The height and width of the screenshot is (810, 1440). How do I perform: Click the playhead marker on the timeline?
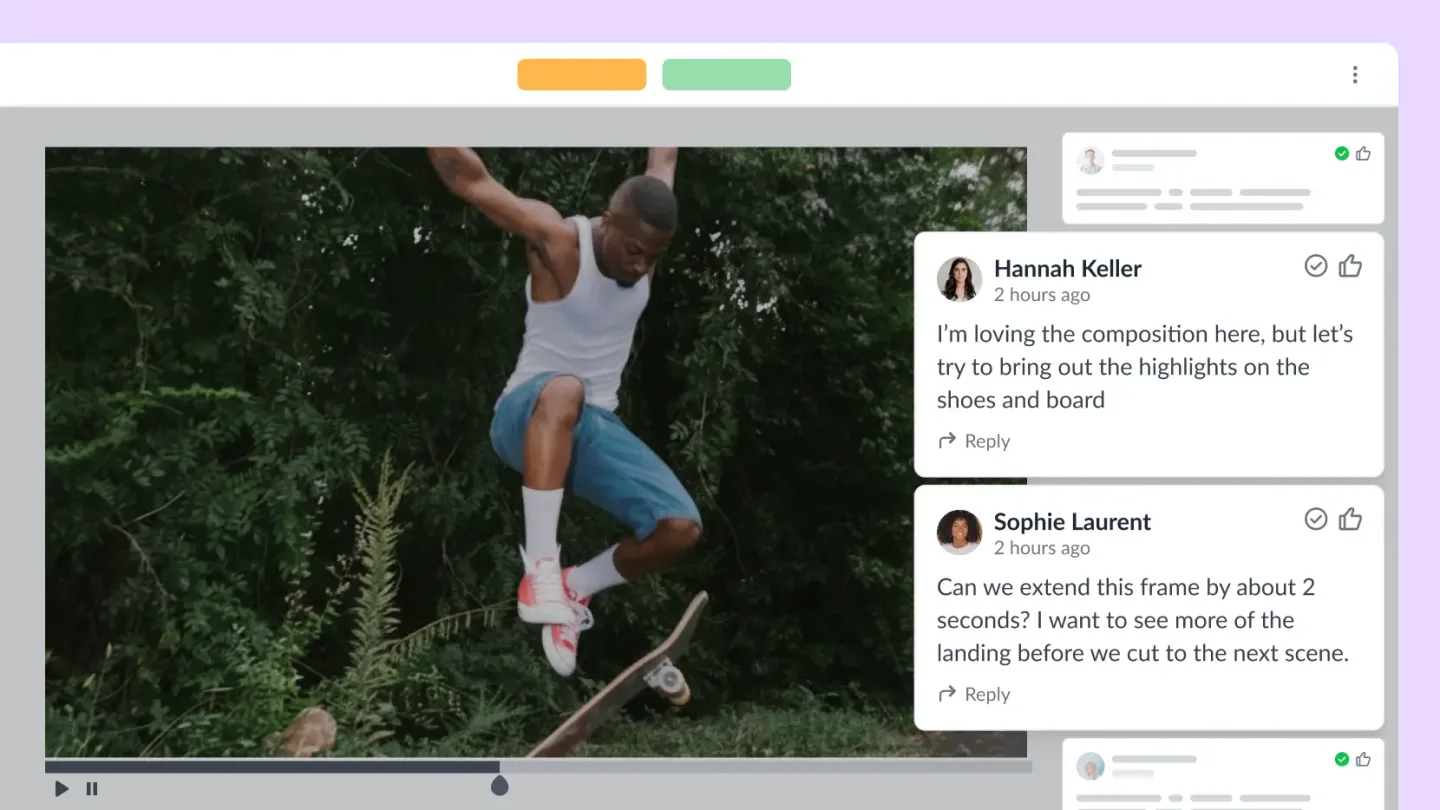(500, 786)
